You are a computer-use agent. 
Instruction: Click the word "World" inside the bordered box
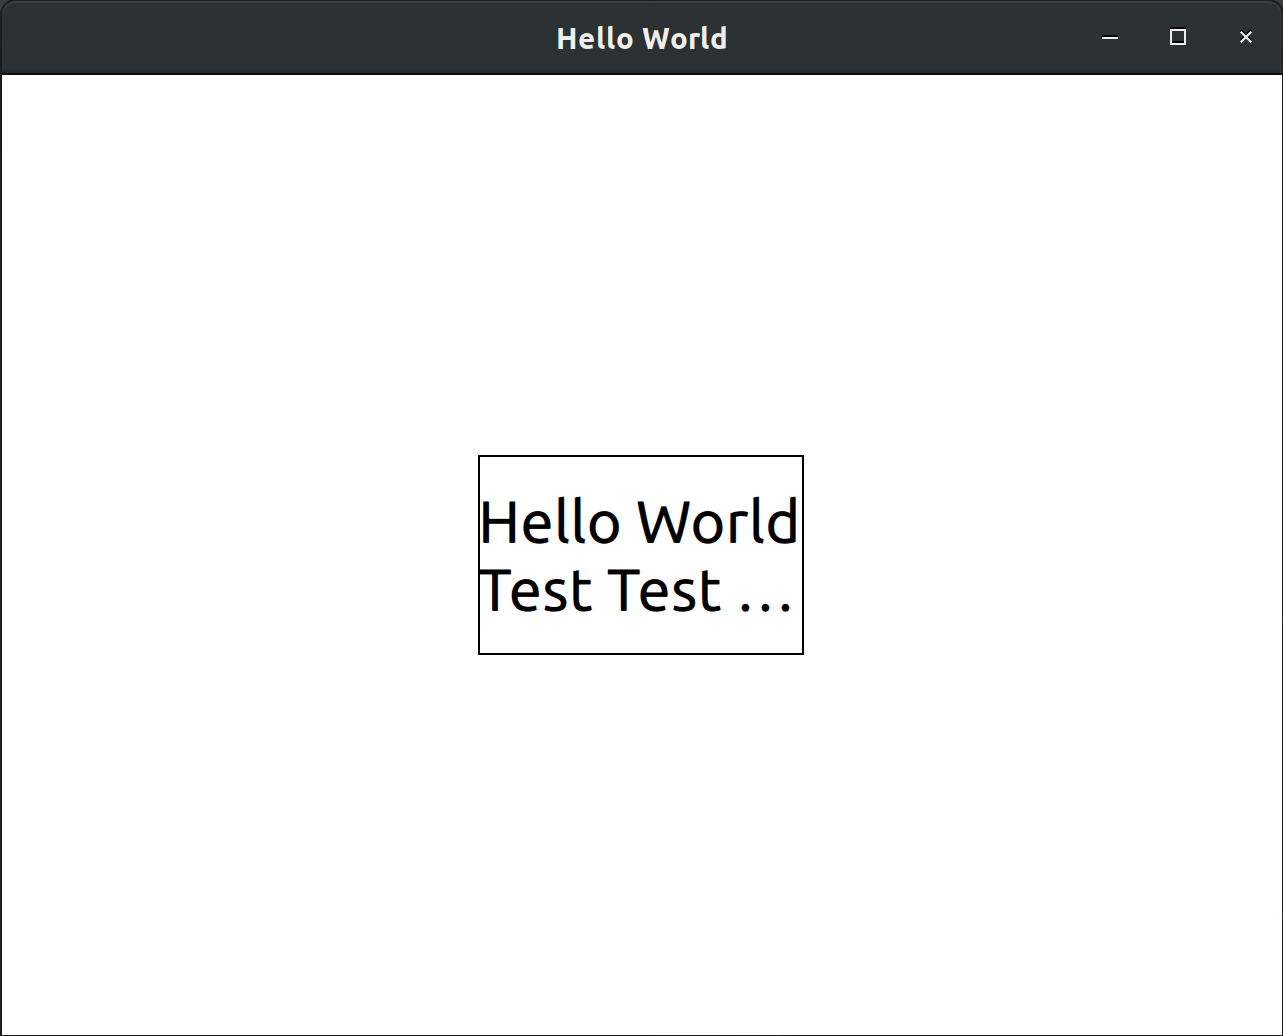pos(717,523)
